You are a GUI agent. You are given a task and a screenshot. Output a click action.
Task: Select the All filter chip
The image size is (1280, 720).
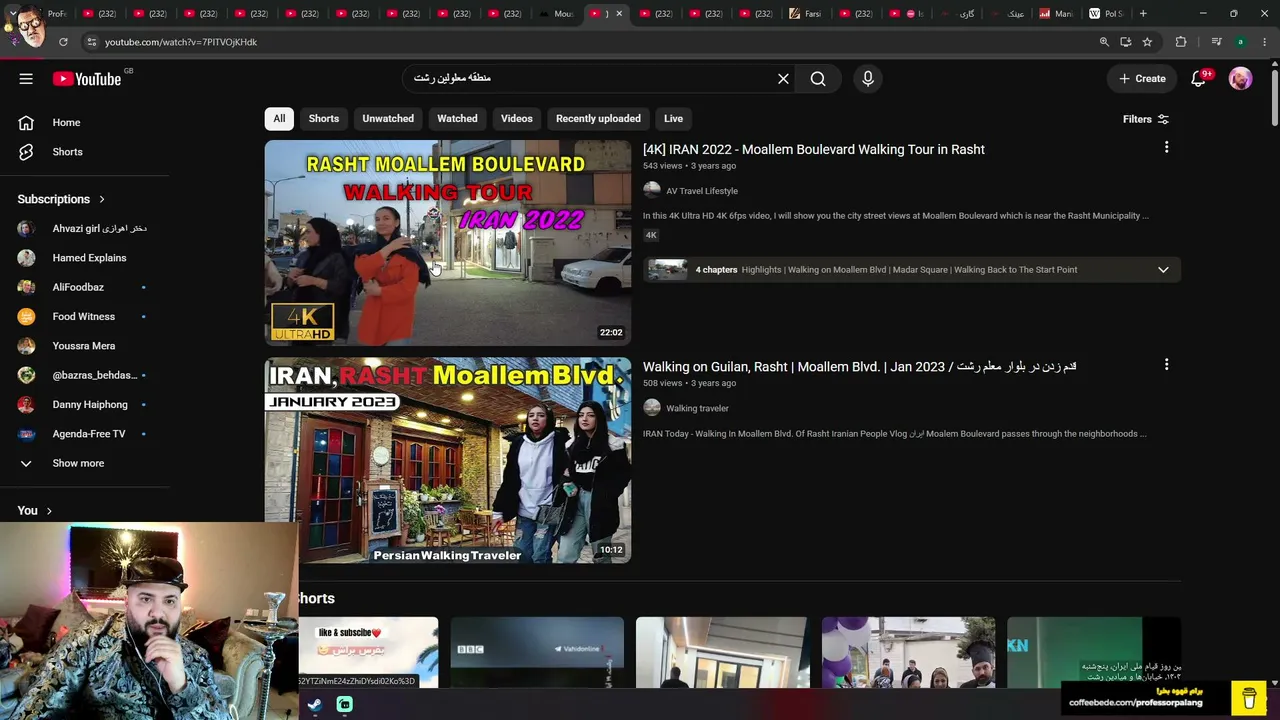tap(279, 119)
